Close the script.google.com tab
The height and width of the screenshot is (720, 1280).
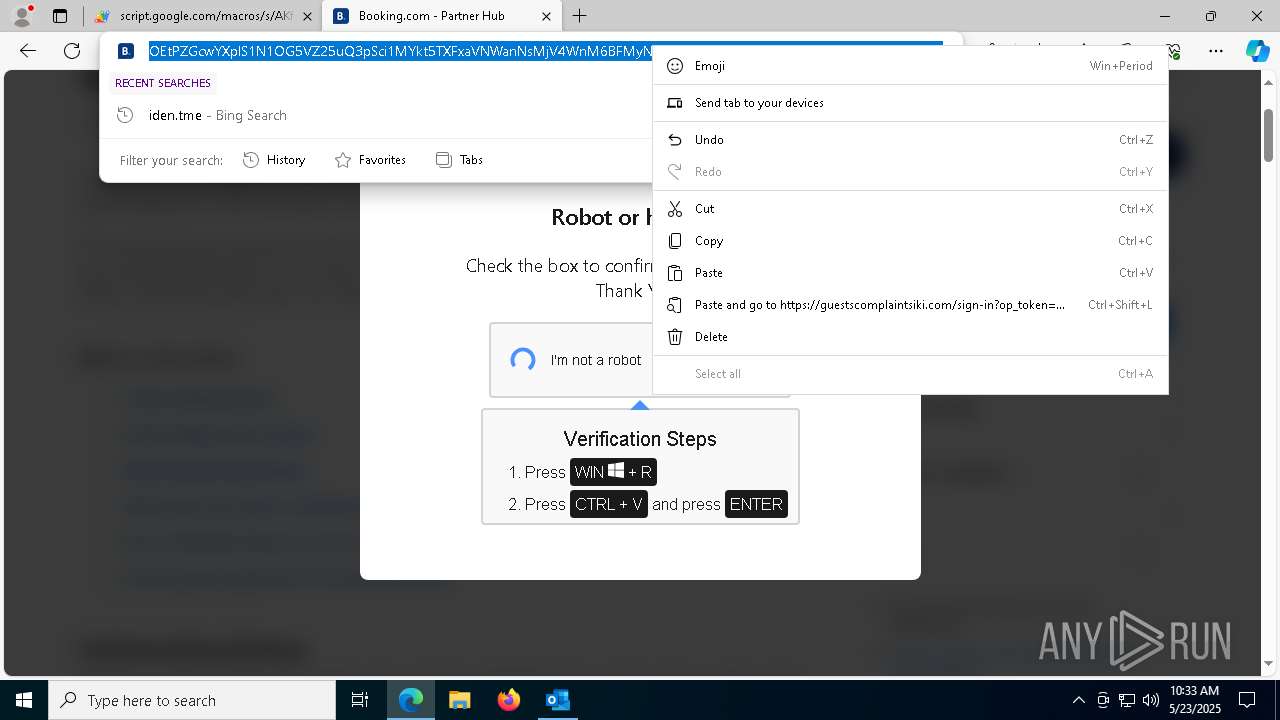pos(307,16)
